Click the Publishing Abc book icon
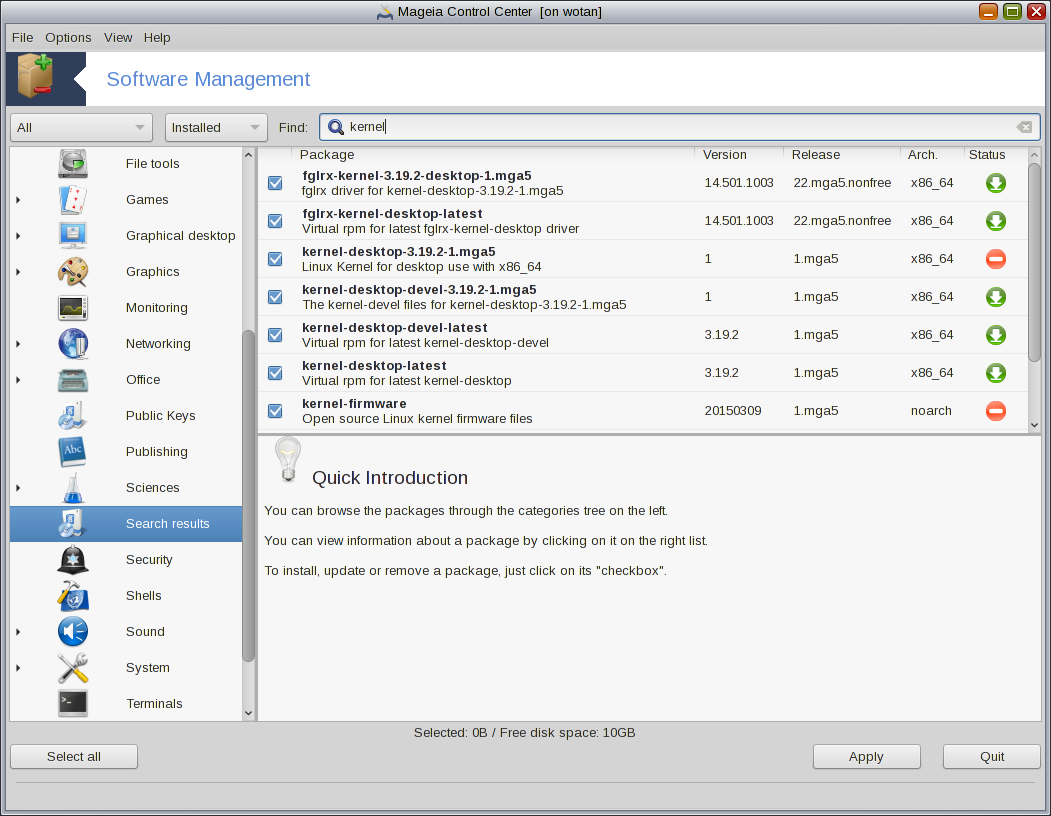The image size is (1051, 816). tap(73, 451)
